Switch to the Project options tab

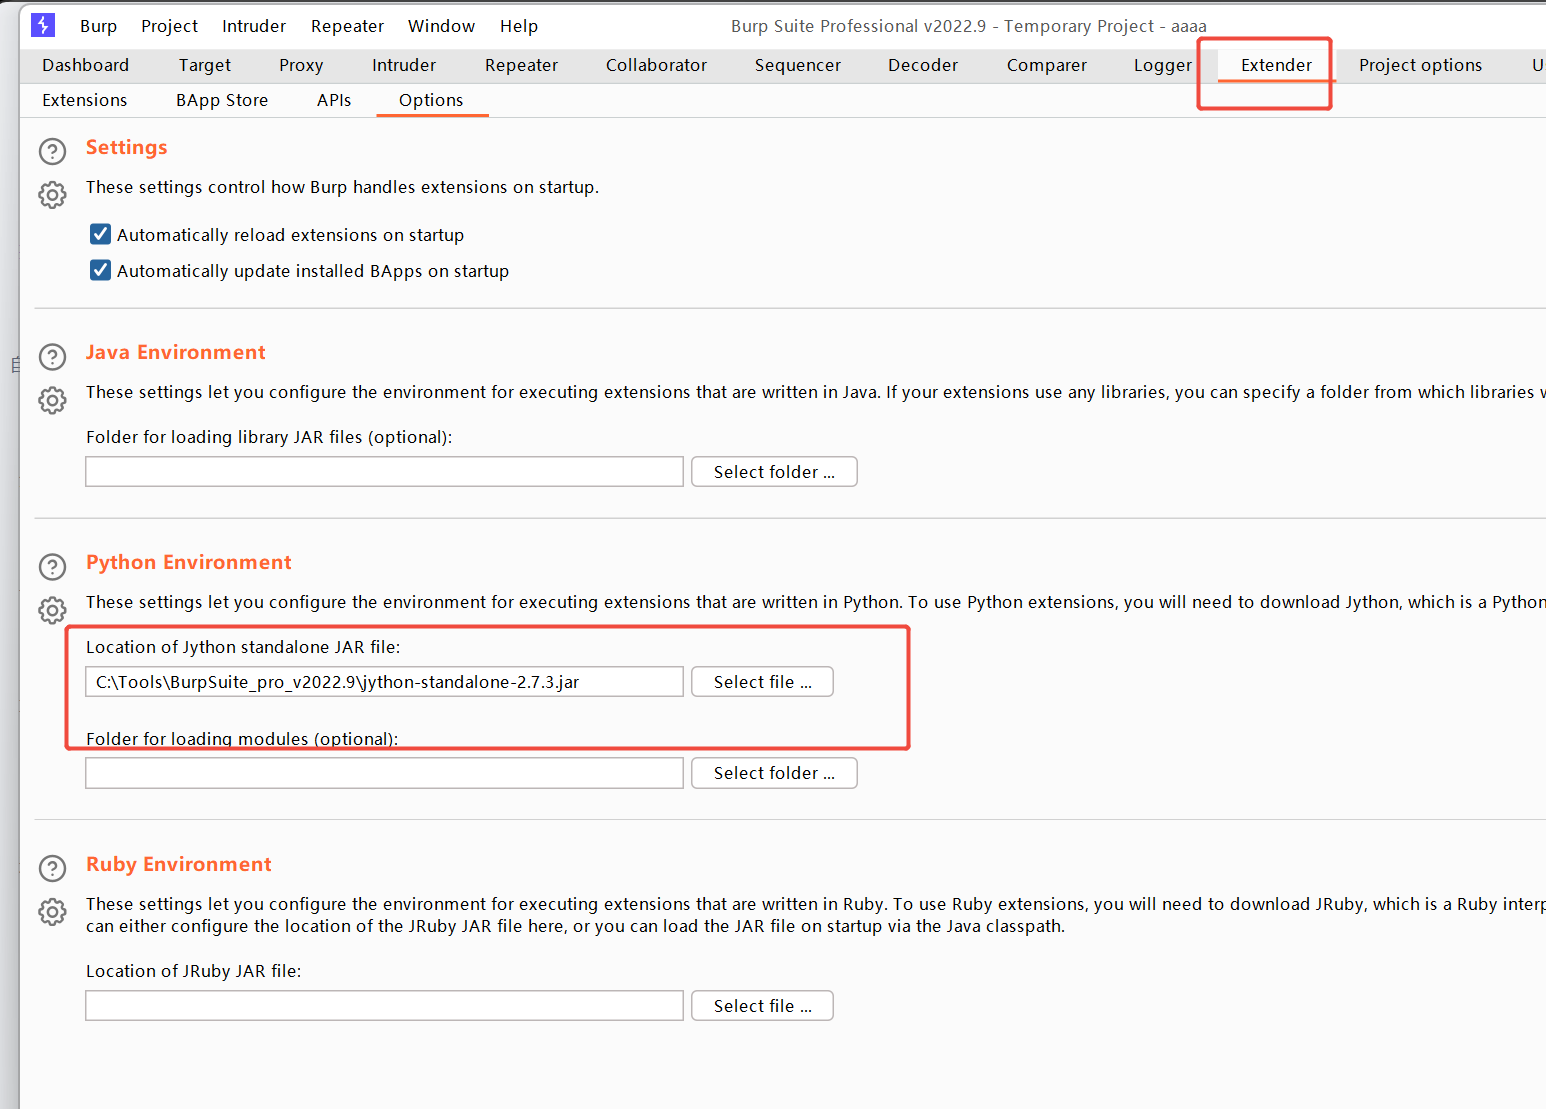[x=1420, y=65]
